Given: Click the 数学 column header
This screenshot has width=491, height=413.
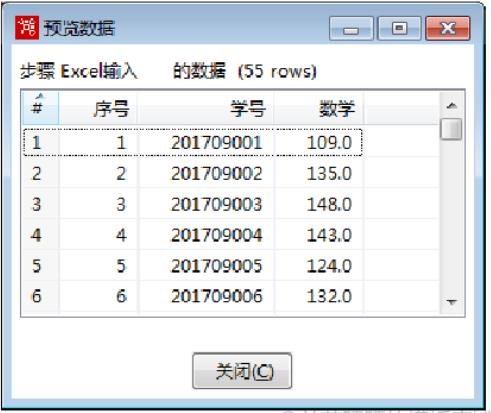Looking at the screenshot, I should tap(318, 108).
